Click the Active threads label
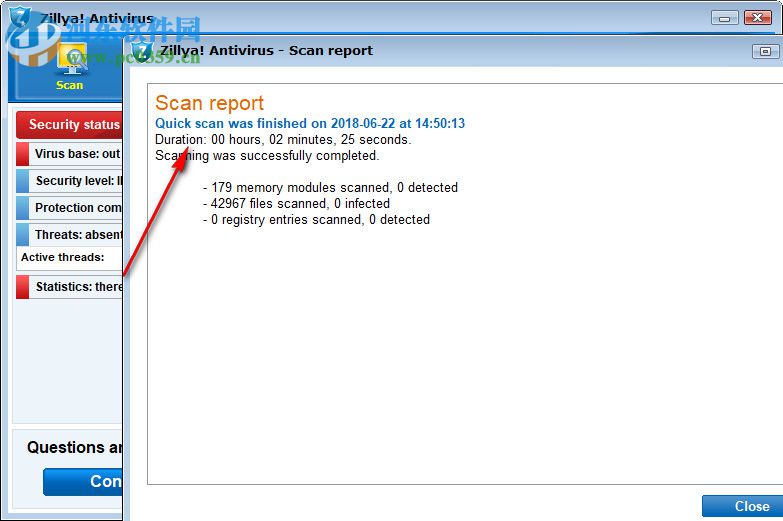The height and width of the screenshot is (521, 783). [62, 257]
